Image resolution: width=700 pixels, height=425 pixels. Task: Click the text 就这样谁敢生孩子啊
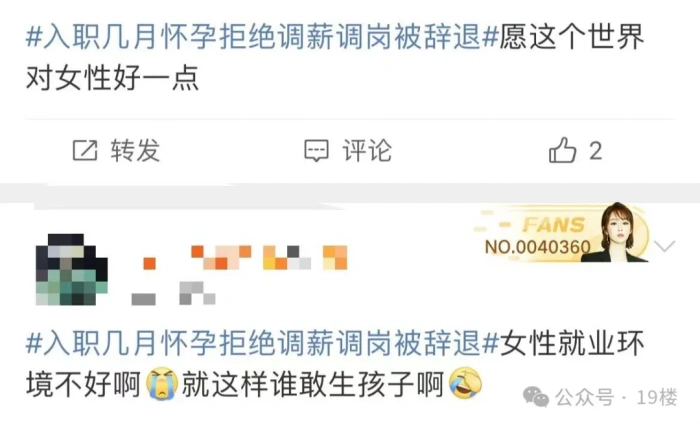point(312,384)
